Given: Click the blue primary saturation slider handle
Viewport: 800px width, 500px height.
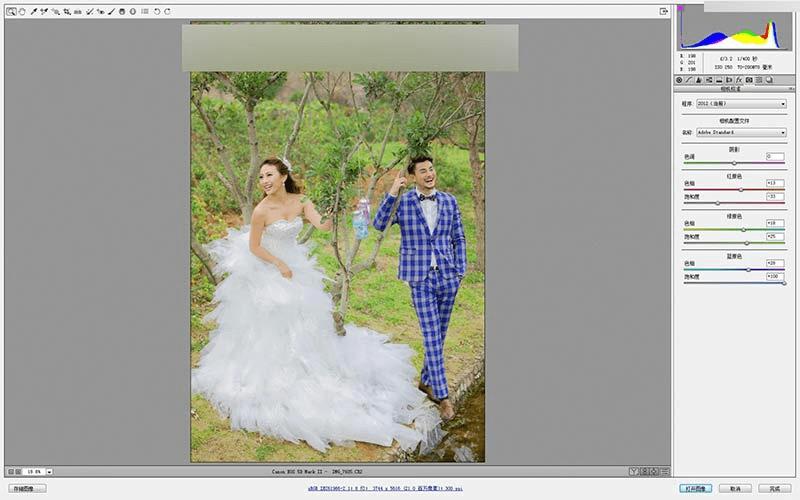Looking at the screenshot, I should 784,283.
